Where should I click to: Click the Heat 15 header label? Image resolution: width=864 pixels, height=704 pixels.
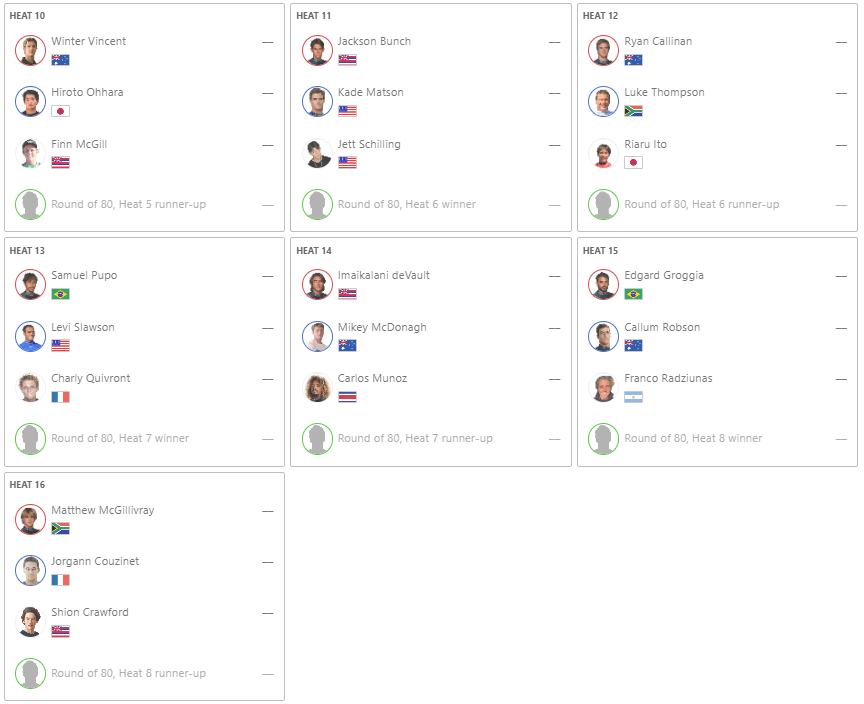pos(600,250)
